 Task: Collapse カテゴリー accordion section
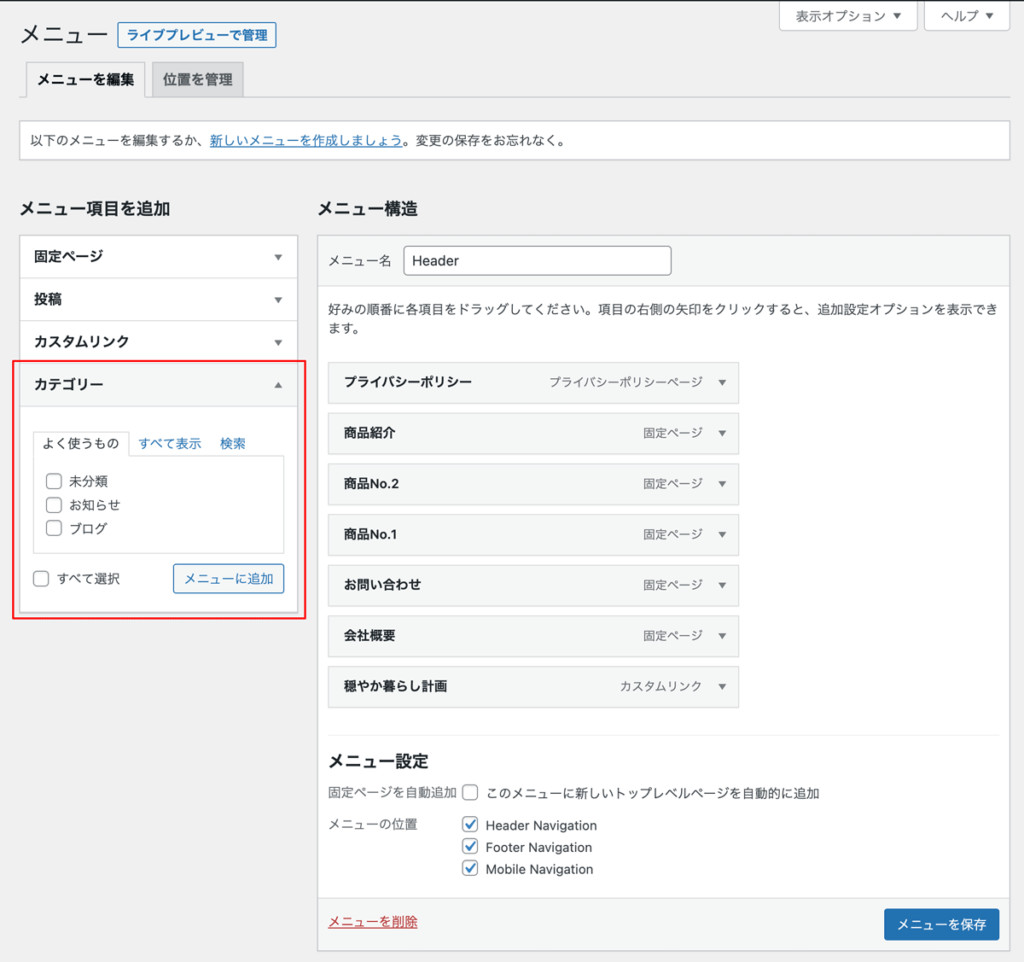click(x=159, y=385)
